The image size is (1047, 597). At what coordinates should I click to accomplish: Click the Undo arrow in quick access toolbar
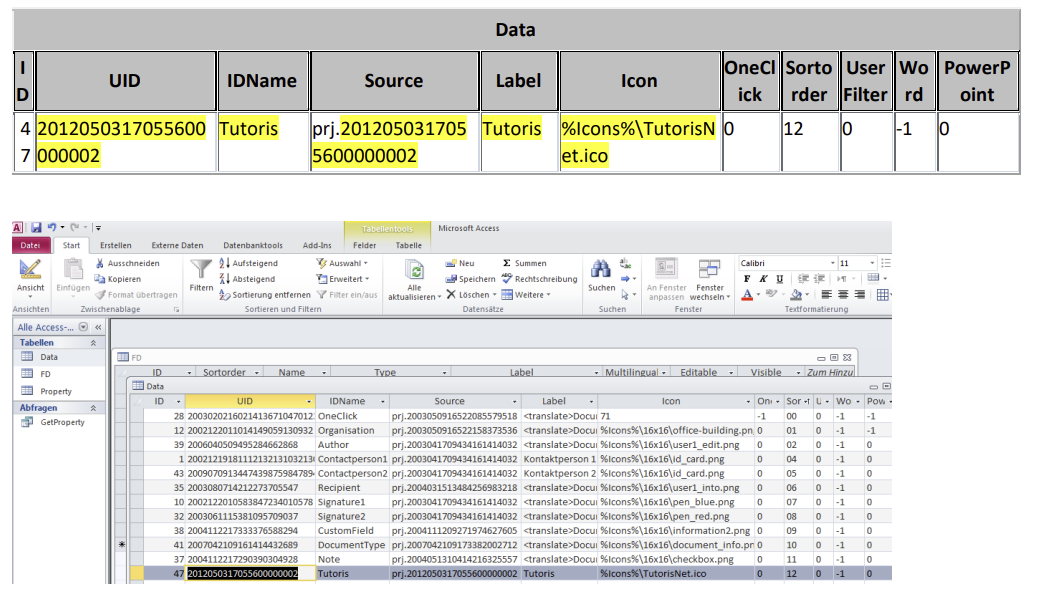click(51, 228)
